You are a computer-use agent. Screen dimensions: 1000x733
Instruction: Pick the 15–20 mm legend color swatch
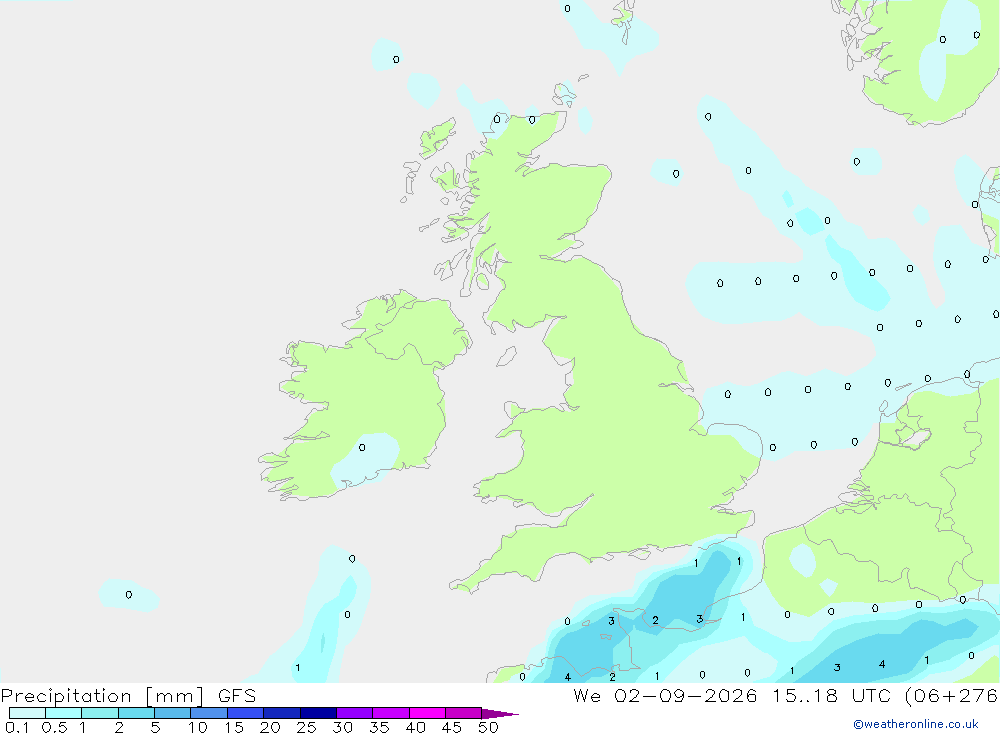(246, 713)
